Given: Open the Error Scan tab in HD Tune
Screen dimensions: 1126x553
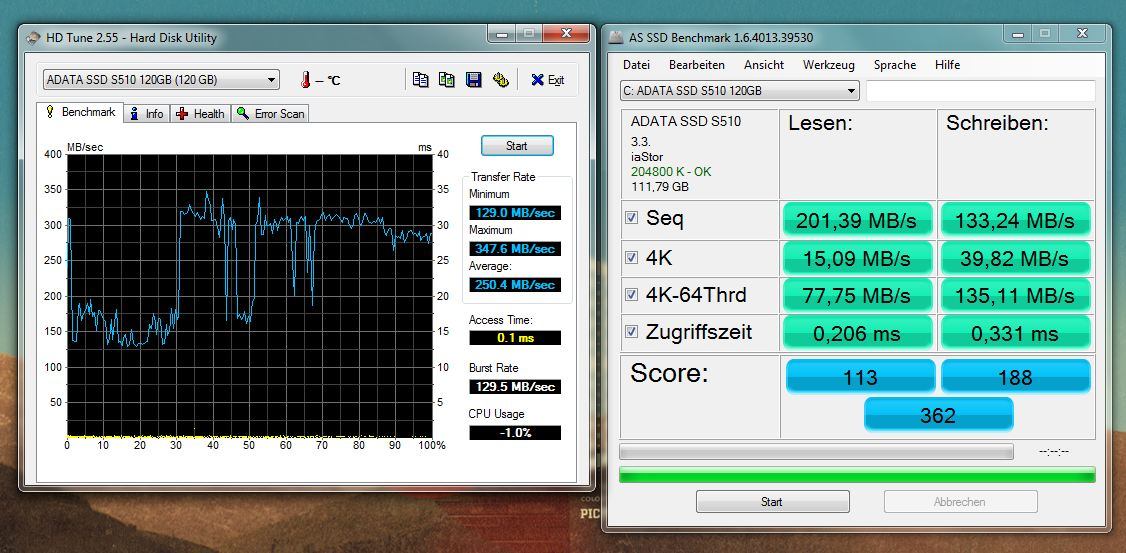Looking at the screenshot, I should point(270,113).
